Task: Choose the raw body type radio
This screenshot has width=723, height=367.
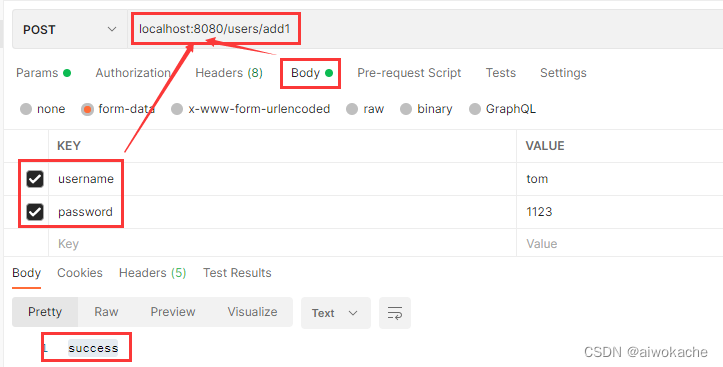Action: (352, 109)
